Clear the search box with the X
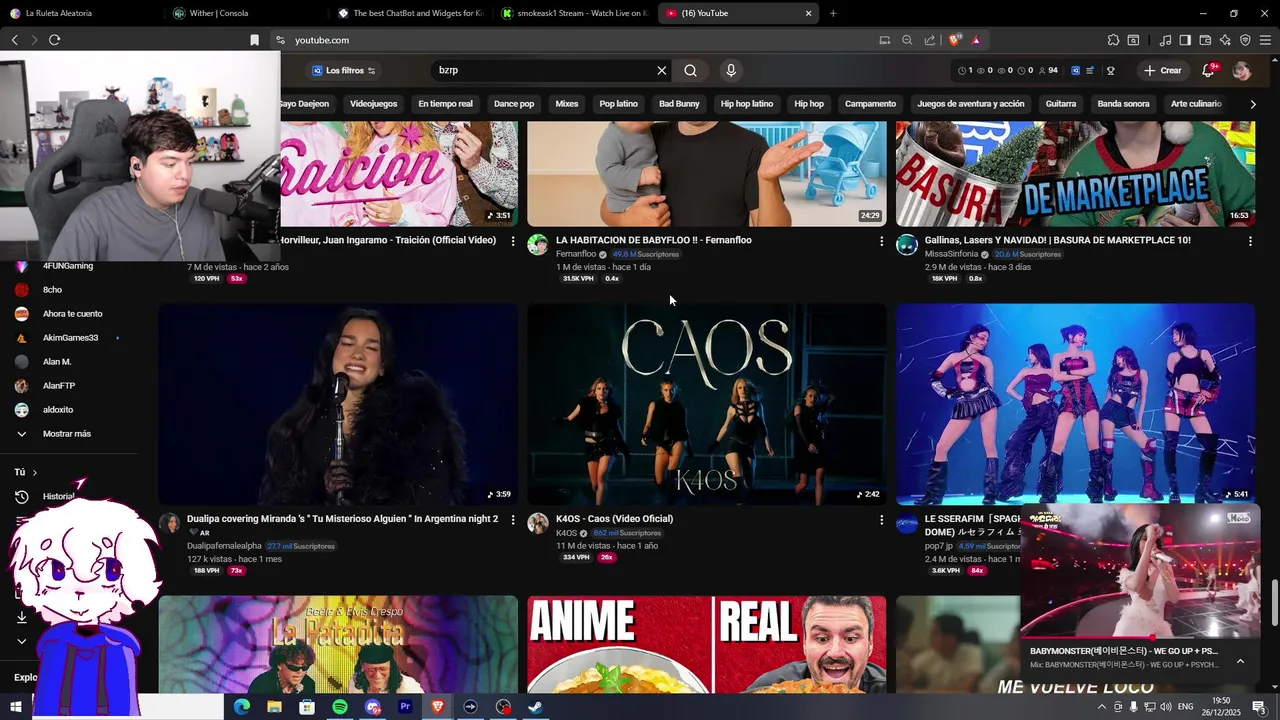The width and height of the screenshot is (1280, 720). pos(661,70)
